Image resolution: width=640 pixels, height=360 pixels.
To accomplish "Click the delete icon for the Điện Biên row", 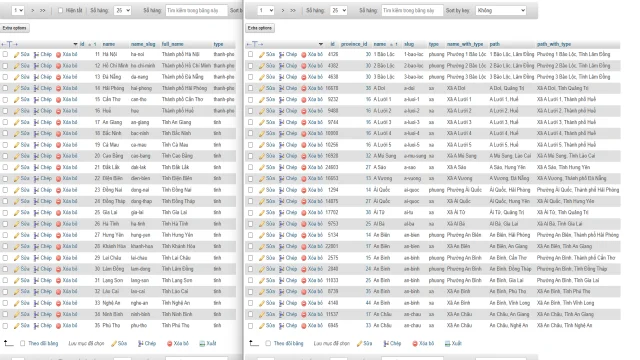I will pyautogui.click(x=58, y=179).
